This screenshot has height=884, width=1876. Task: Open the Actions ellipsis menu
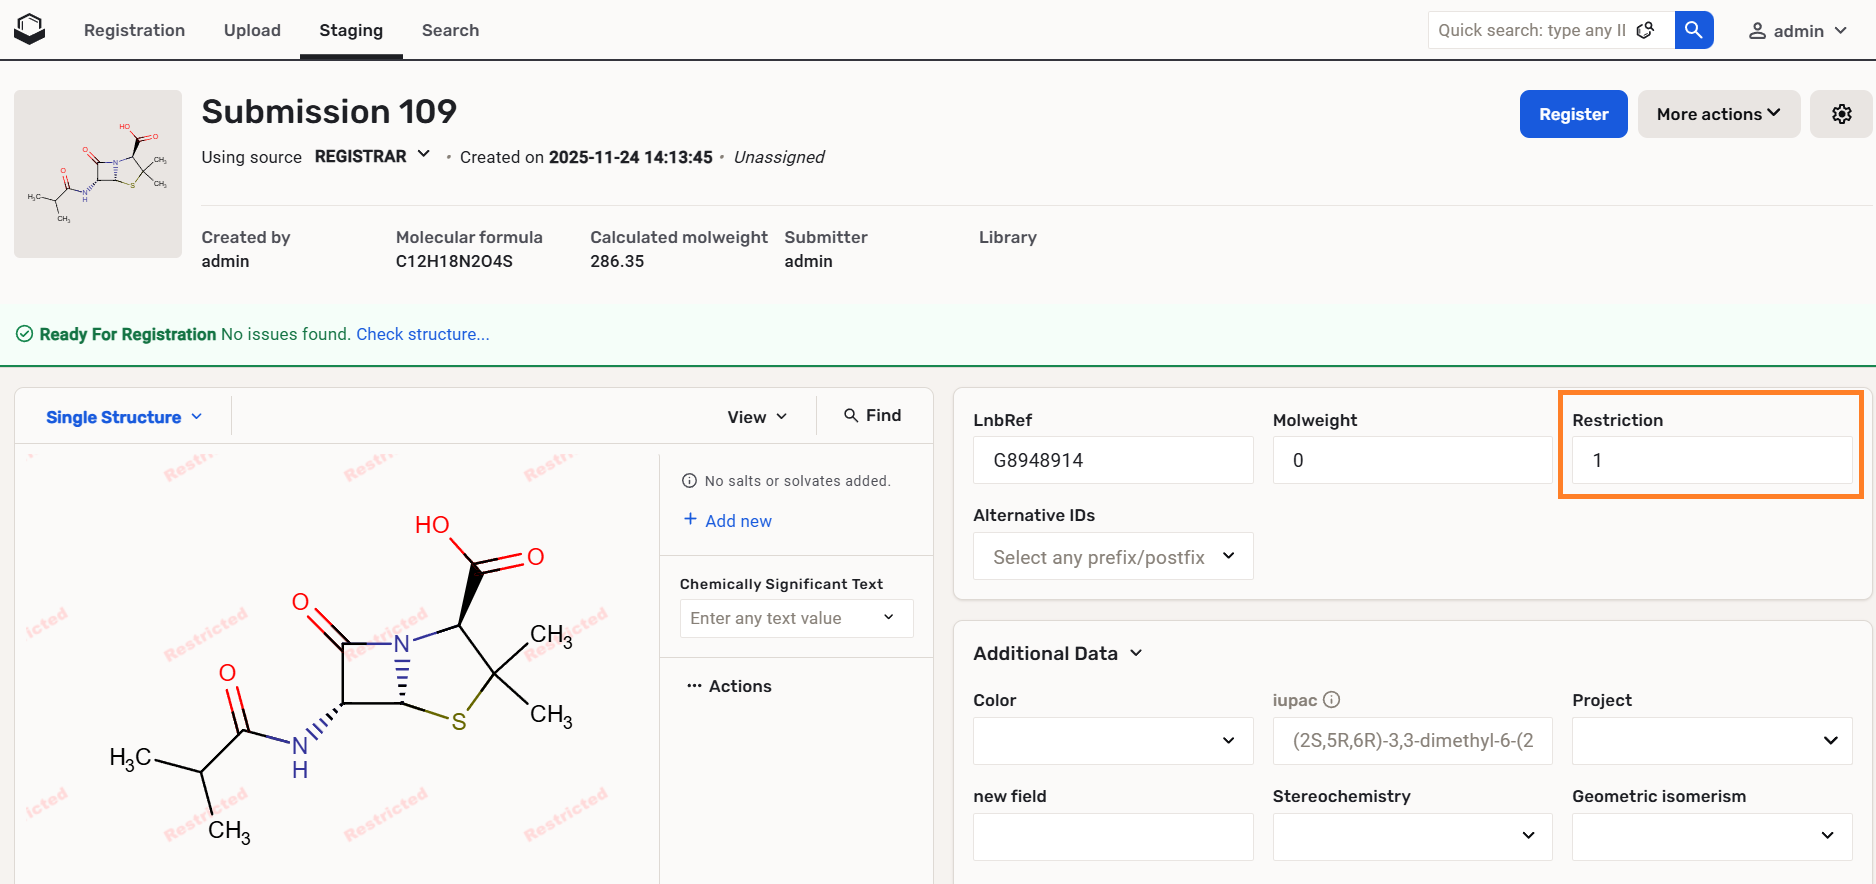694,686
